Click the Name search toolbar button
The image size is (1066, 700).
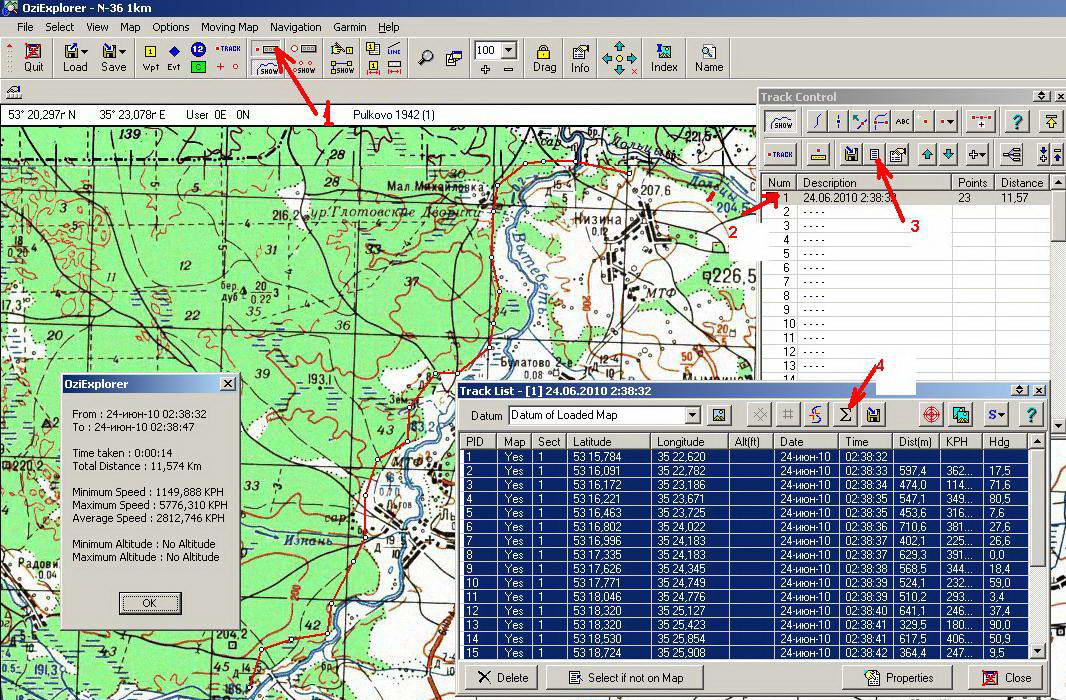pyautogui.click(x=708, y=58)
